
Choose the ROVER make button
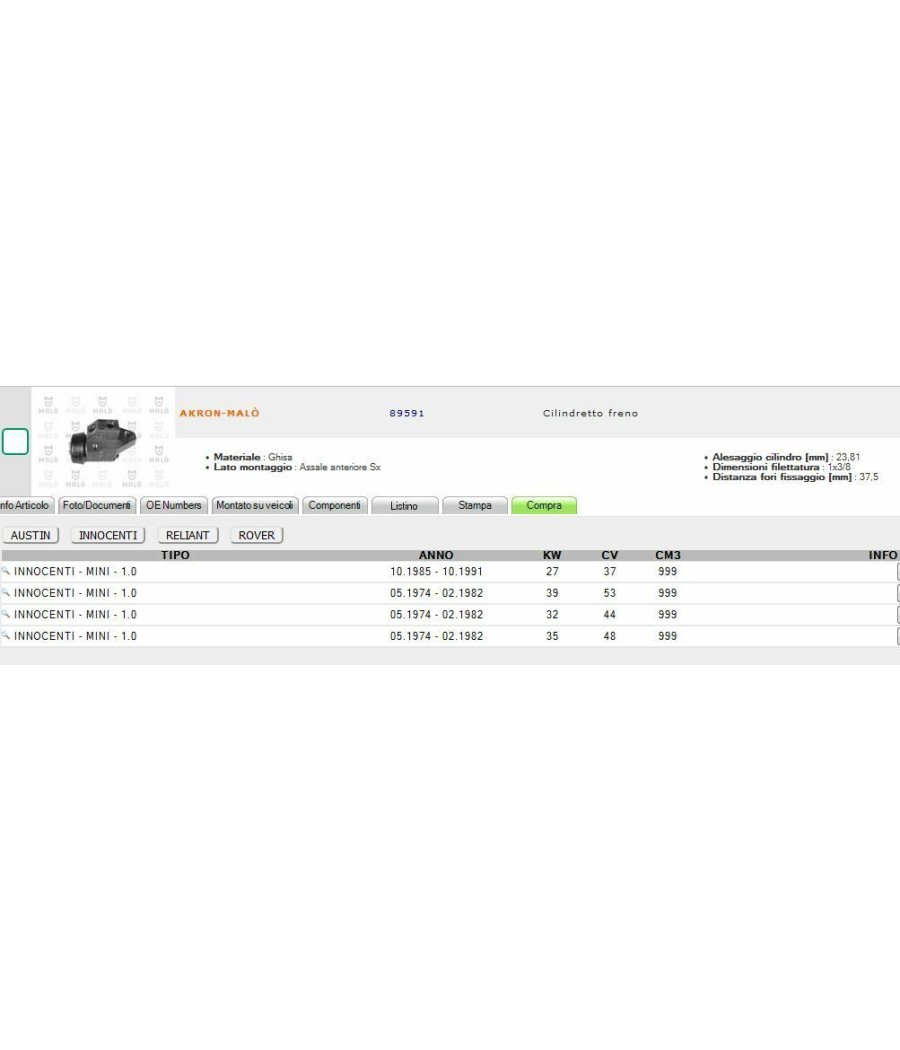[256, 536]
